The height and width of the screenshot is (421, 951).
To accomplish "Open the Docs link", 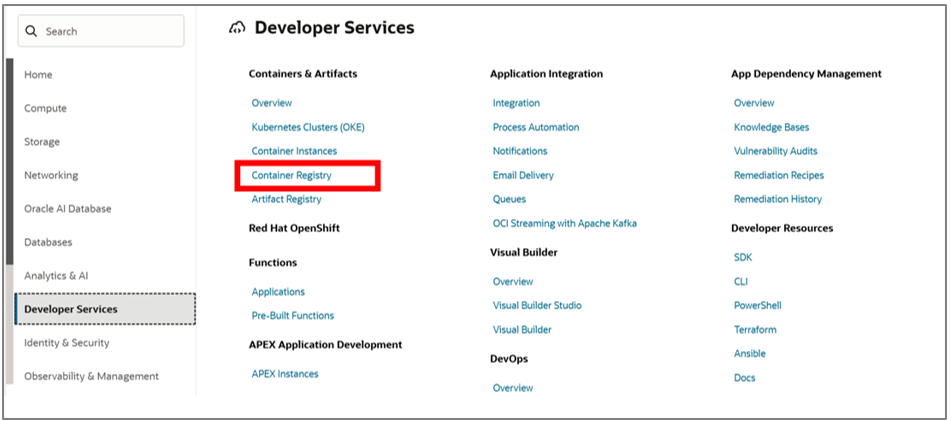I will tap(745, 377).
